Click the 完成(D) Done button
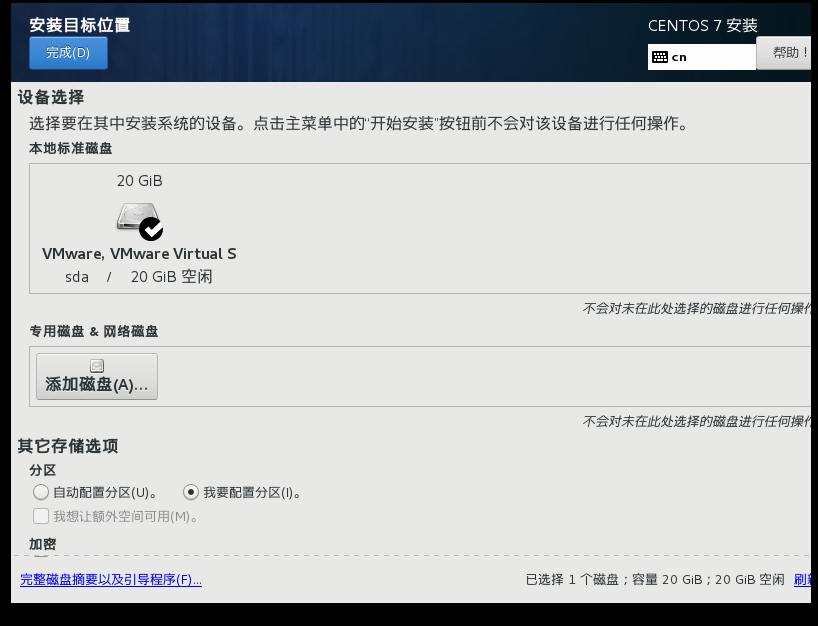818x626 pixels. click(x=68, y=53)
